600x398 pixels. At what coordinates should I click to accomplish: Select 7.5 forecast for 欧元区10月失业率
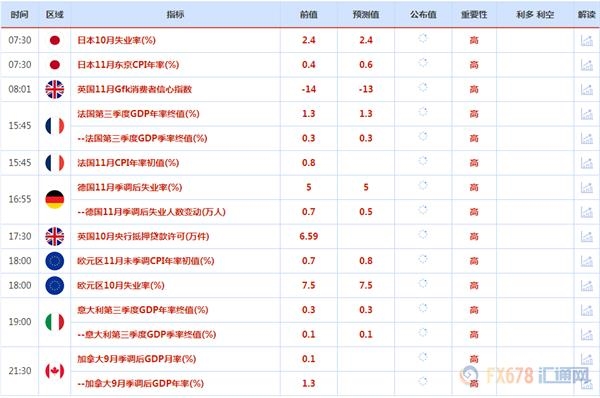[366, 285]
